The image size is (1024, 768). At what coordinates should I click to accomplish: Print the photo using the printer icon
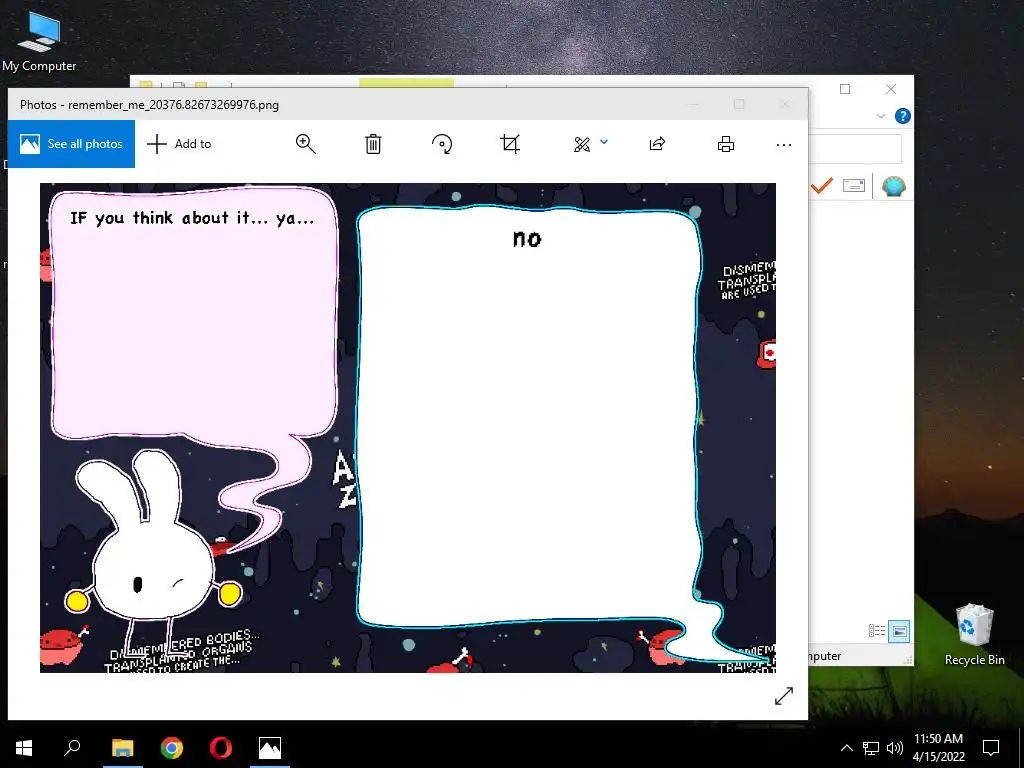pos(726,144)
